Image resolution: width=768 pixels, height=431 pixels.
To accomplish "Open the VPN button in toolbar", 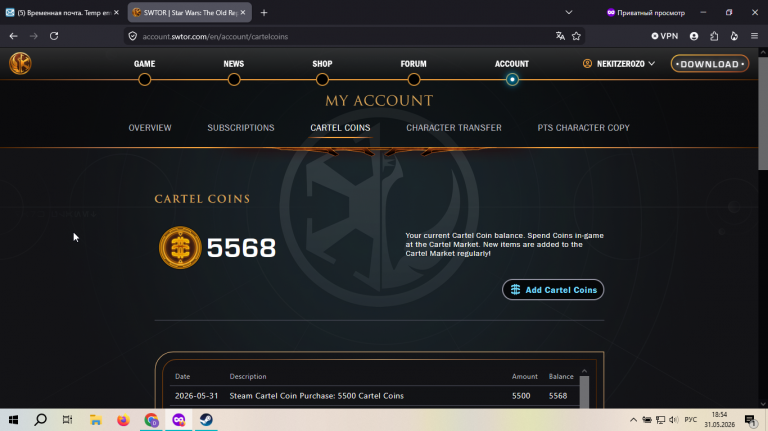I will [665, 36].
